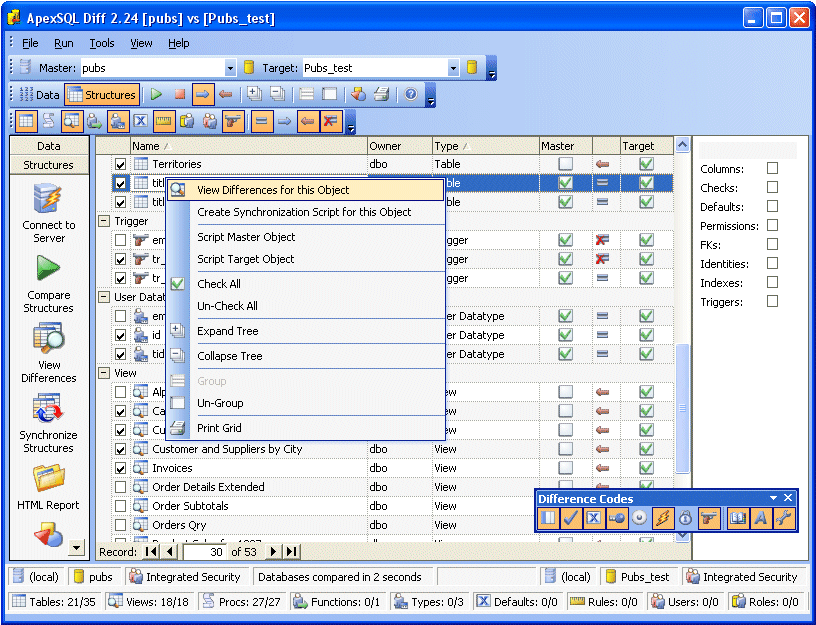Click the Synchronize Structures sidebar icon
The width and height of the screenshot is (816, 625).
pos(48,409)
